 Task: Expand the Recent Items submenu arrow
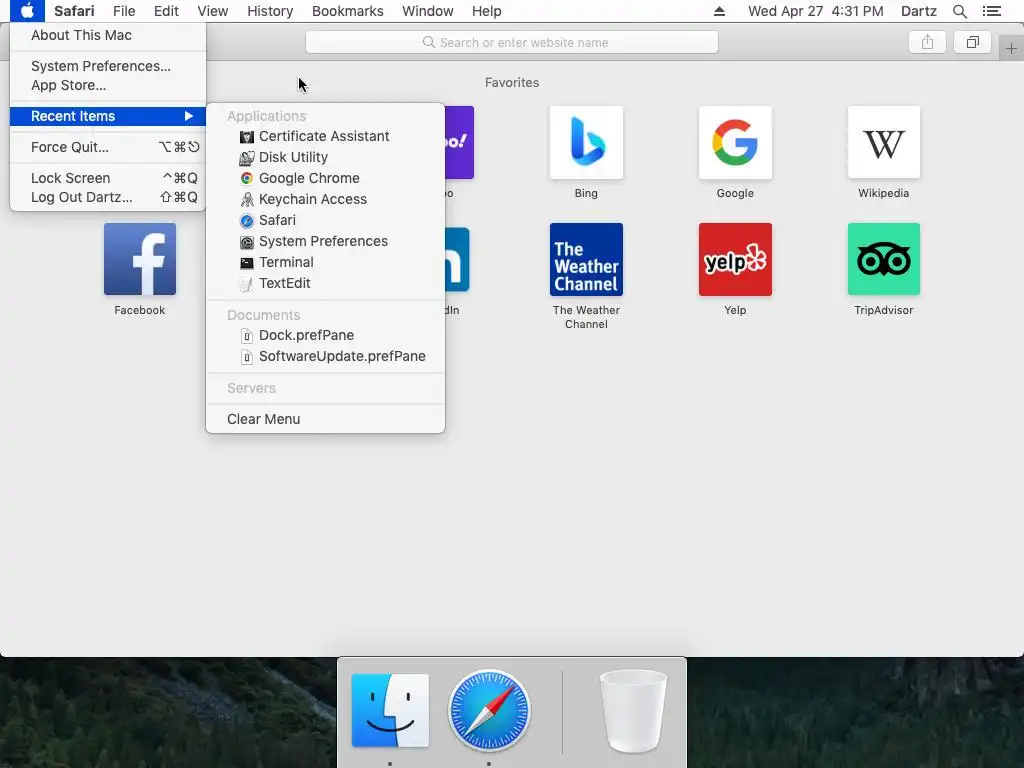(189, 116)
